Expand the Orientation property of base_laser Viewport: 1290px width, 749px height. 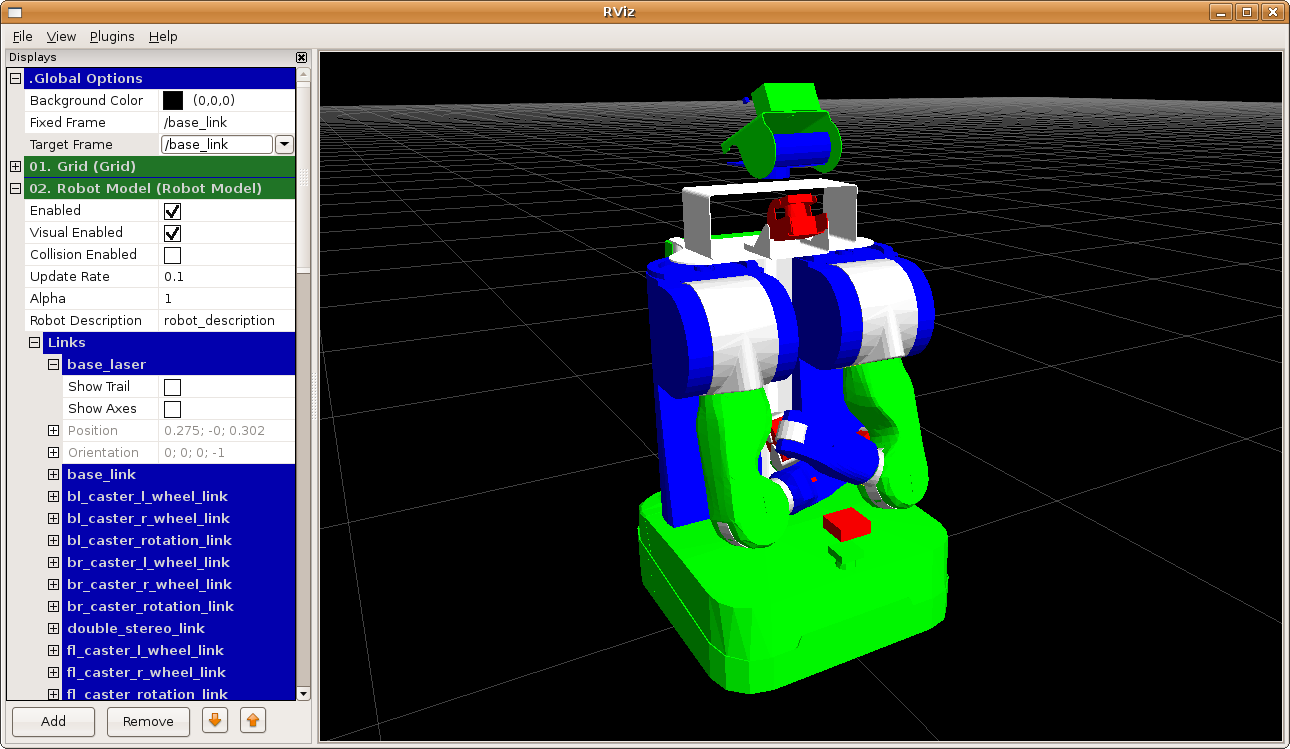(x=53, y=452)
